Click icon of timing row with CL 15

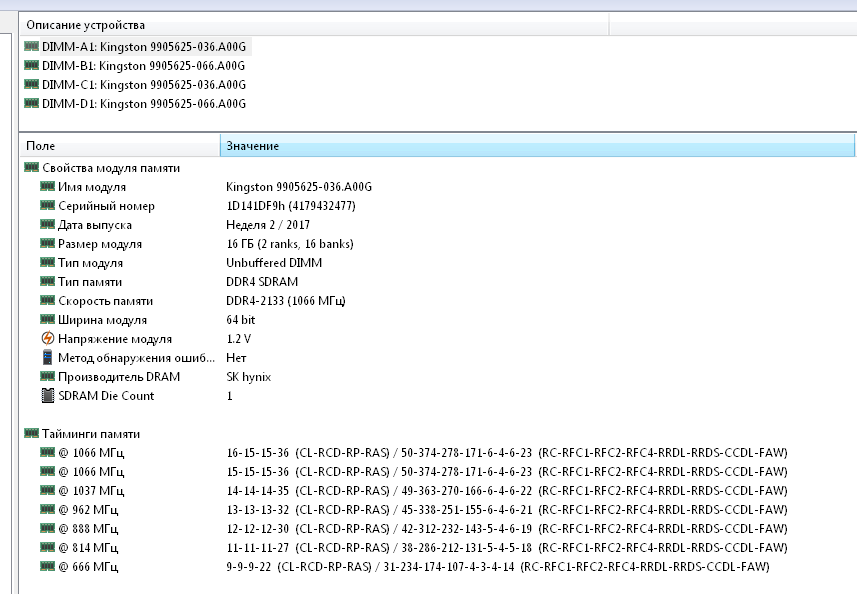pyautogui.click(x=48, y=471)
